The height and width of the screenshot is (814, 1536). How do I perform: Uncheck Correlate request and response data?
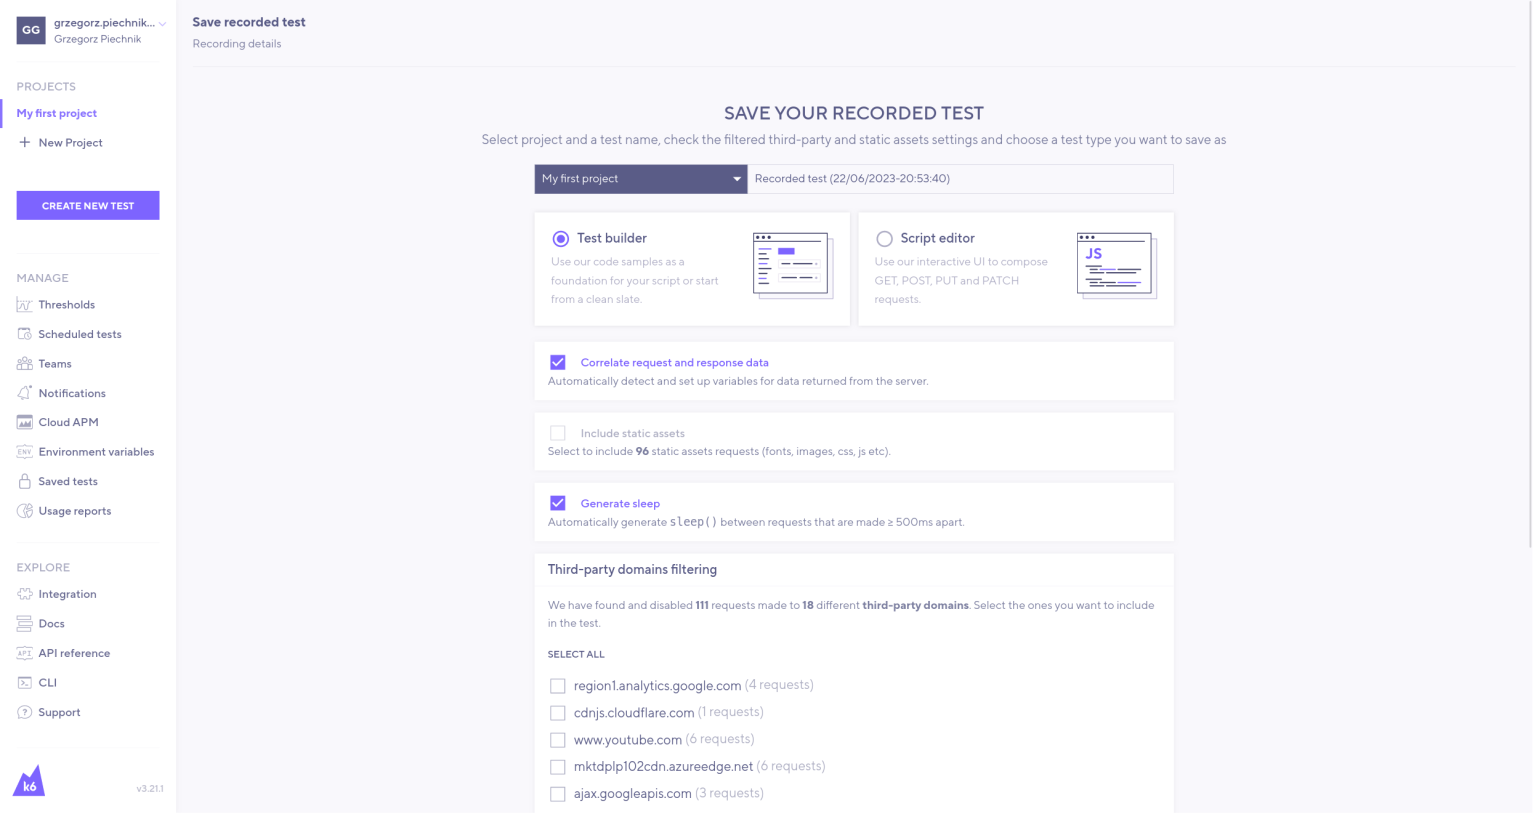(558, 362)
